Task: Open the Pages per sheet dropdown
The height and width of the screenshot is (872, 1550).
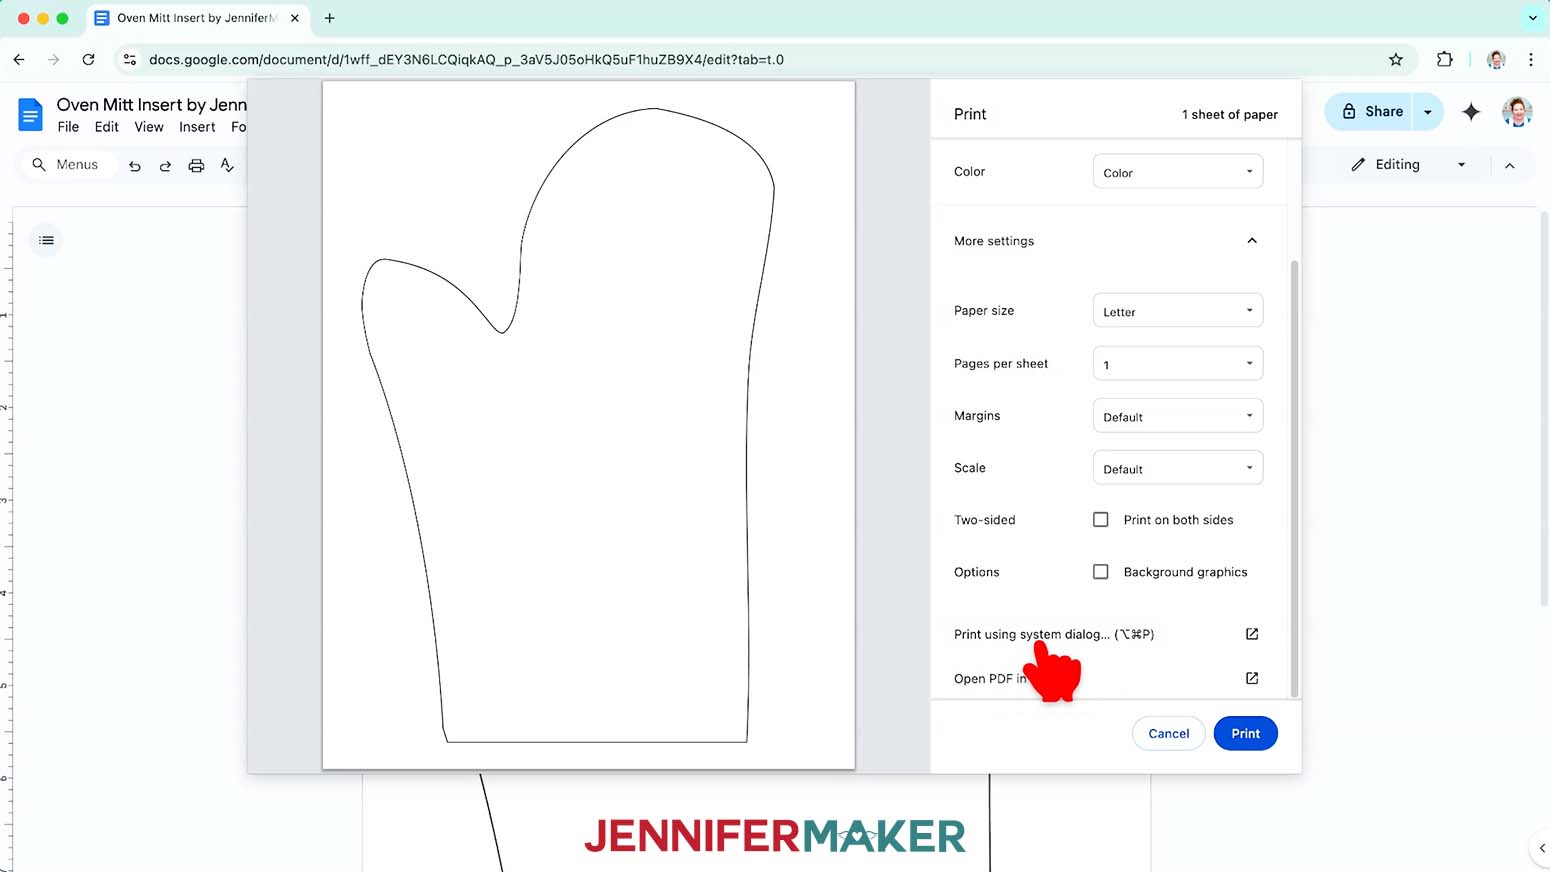Action: pyautogui.click(x=1178, y=364)
